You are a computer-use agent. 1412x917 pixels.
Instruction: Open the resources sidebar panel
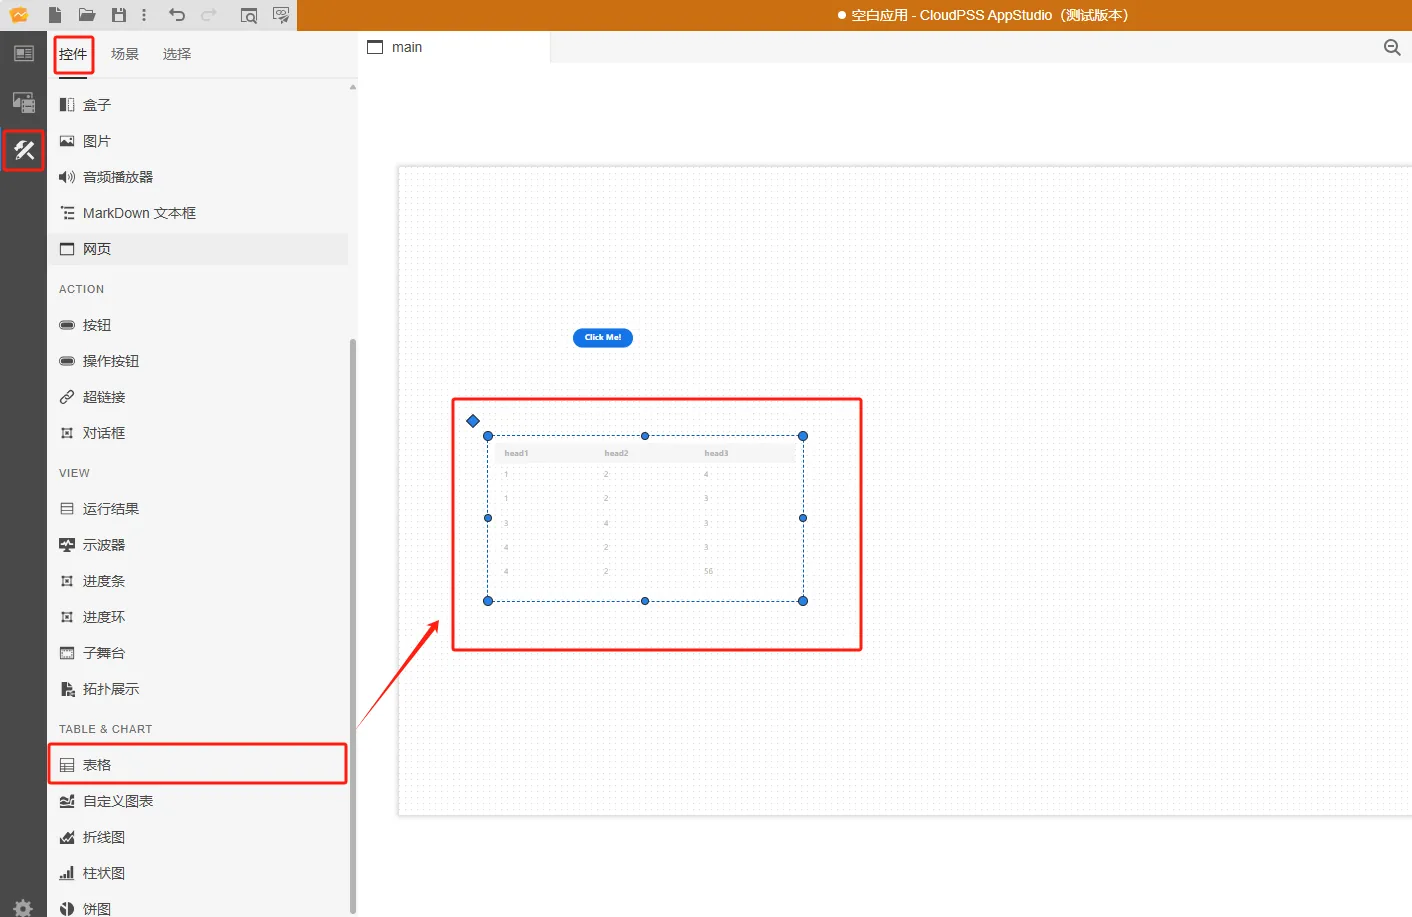click(x=24, y=102)
